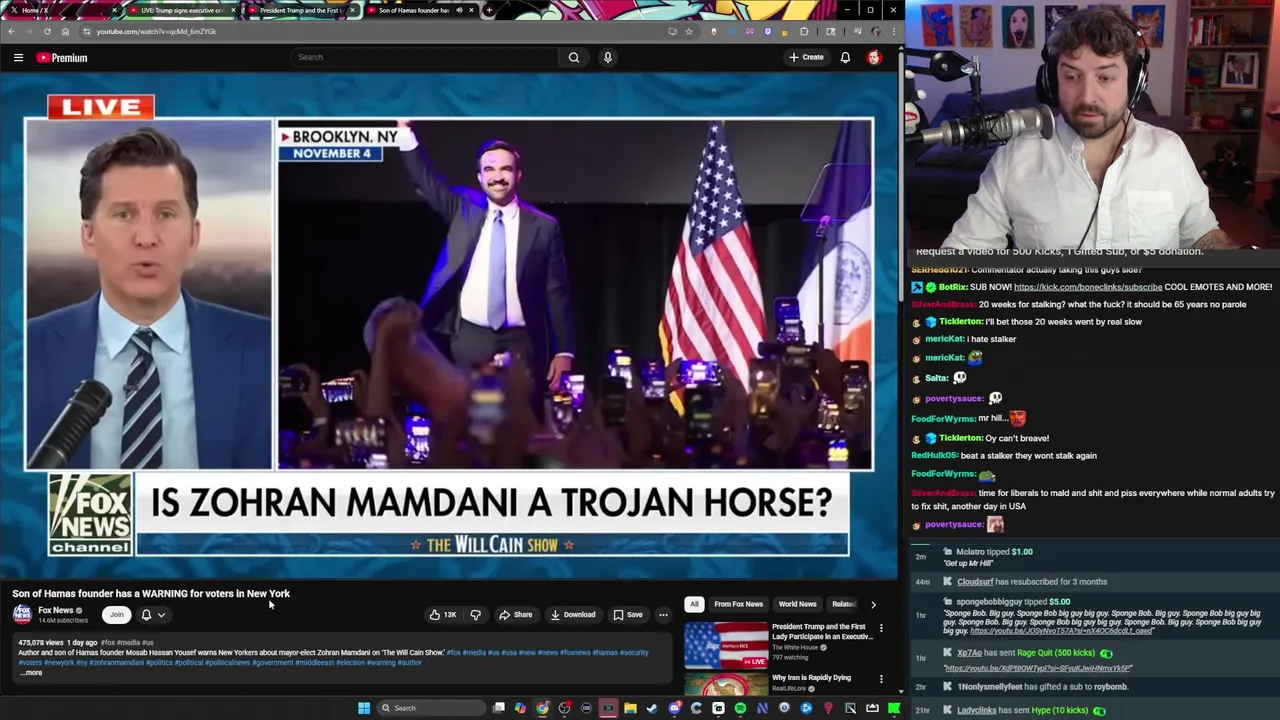Image resolution: width=1280 pixels, height=720 pixels.
Task: Expand description with ...more
Action: [31, 673]
